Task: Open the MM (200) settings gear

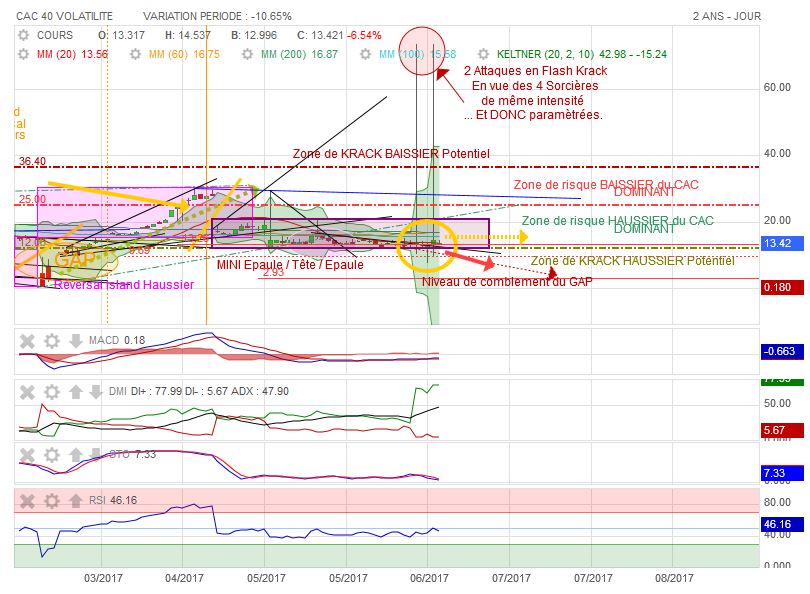Action: pos(247,54)
